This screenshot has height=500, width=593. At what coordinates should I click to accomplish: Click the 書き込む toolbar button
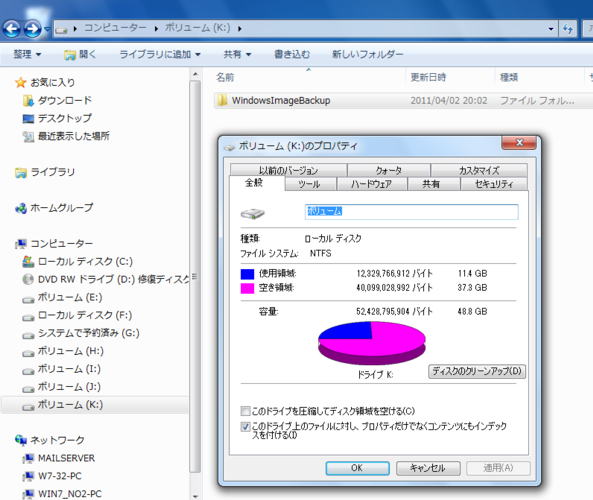click(292, 54)
